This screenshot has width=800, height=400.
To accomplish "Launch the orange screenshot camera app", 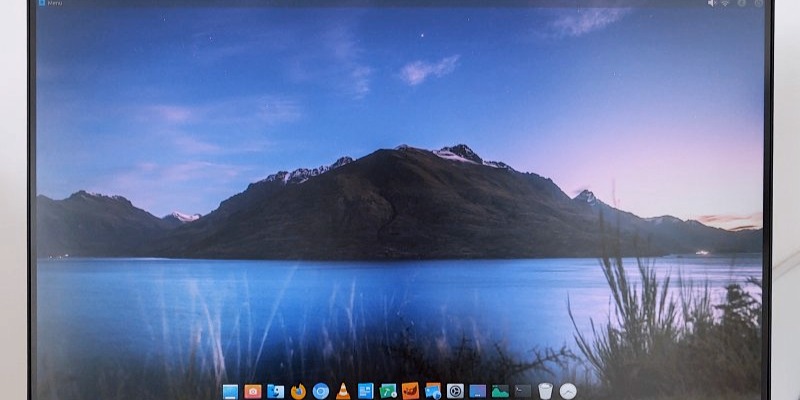I will 253,391.
